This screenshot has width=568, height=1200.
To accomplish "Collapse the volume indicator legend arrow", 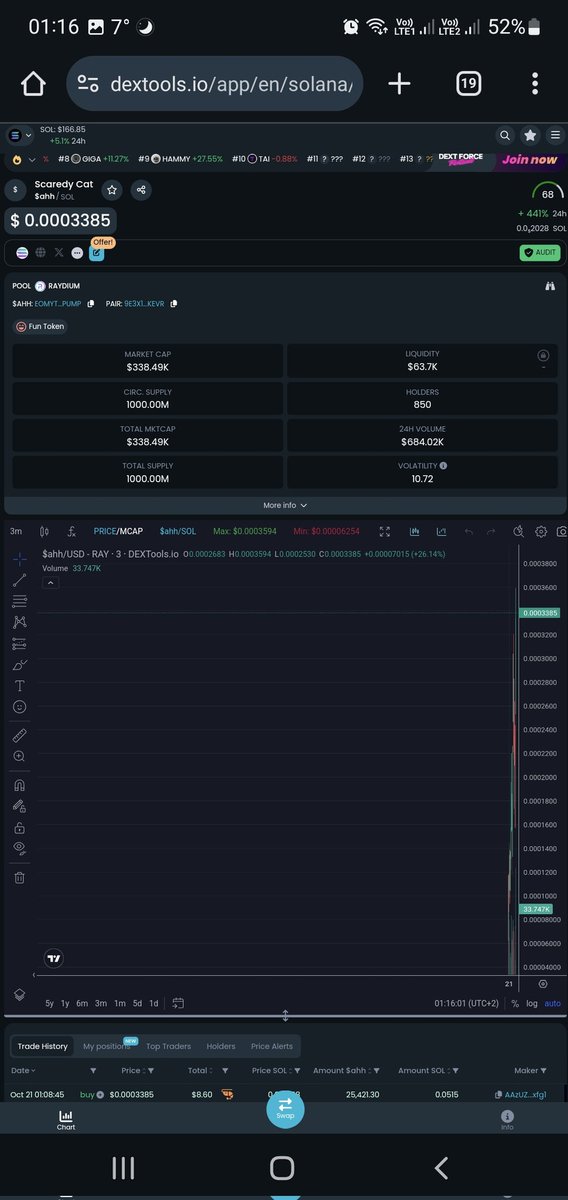I will [50, 582].
